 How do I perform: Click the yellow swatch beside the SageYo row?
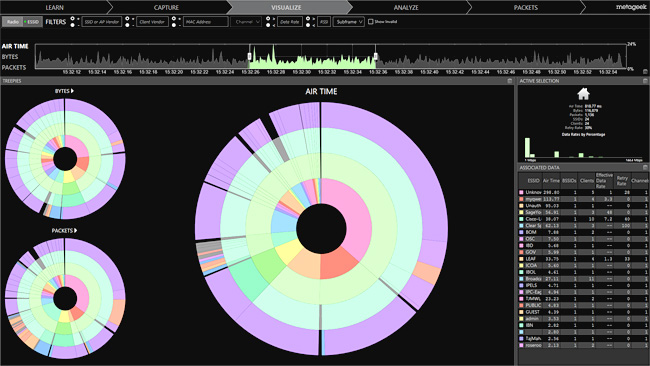click(521, 212)
